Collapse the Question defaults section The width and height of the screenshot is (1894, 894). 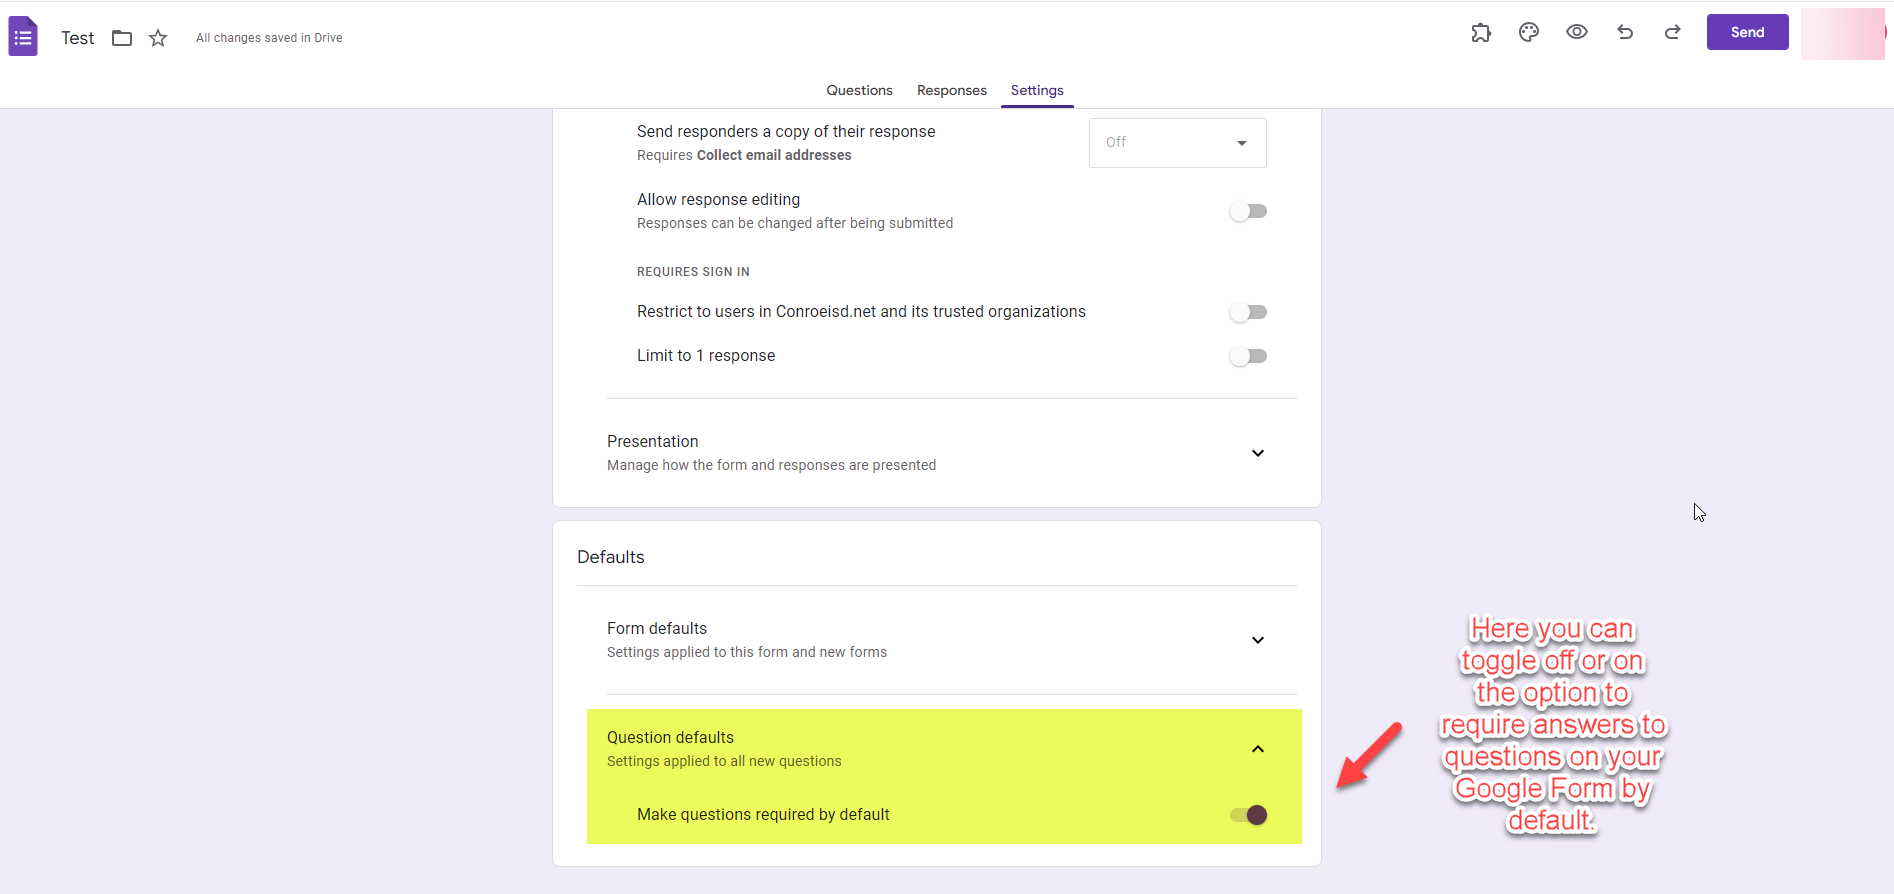(1257, 749)
